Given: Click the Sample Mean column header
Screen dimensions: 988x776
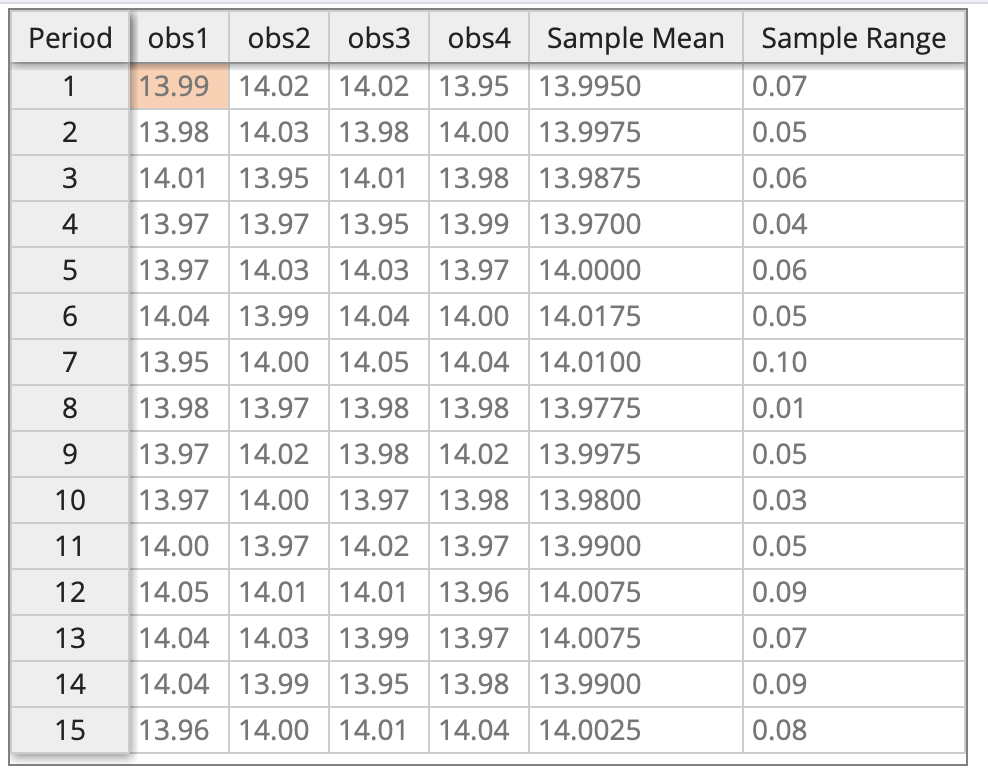Looking at the screenshot, I should pyautogui.click(x=636, y=39).
